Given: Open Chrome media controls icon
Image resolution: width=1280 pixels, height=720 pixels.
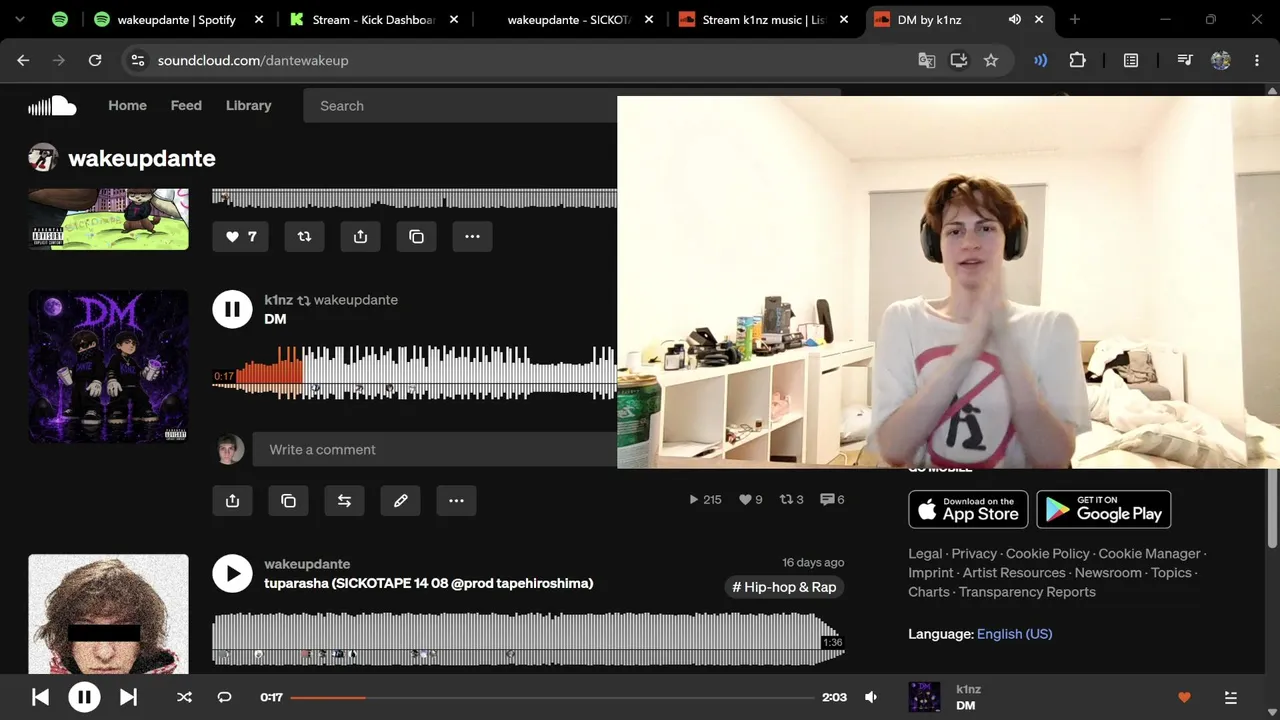Looking at the screenshot, I should (1185, 60).
